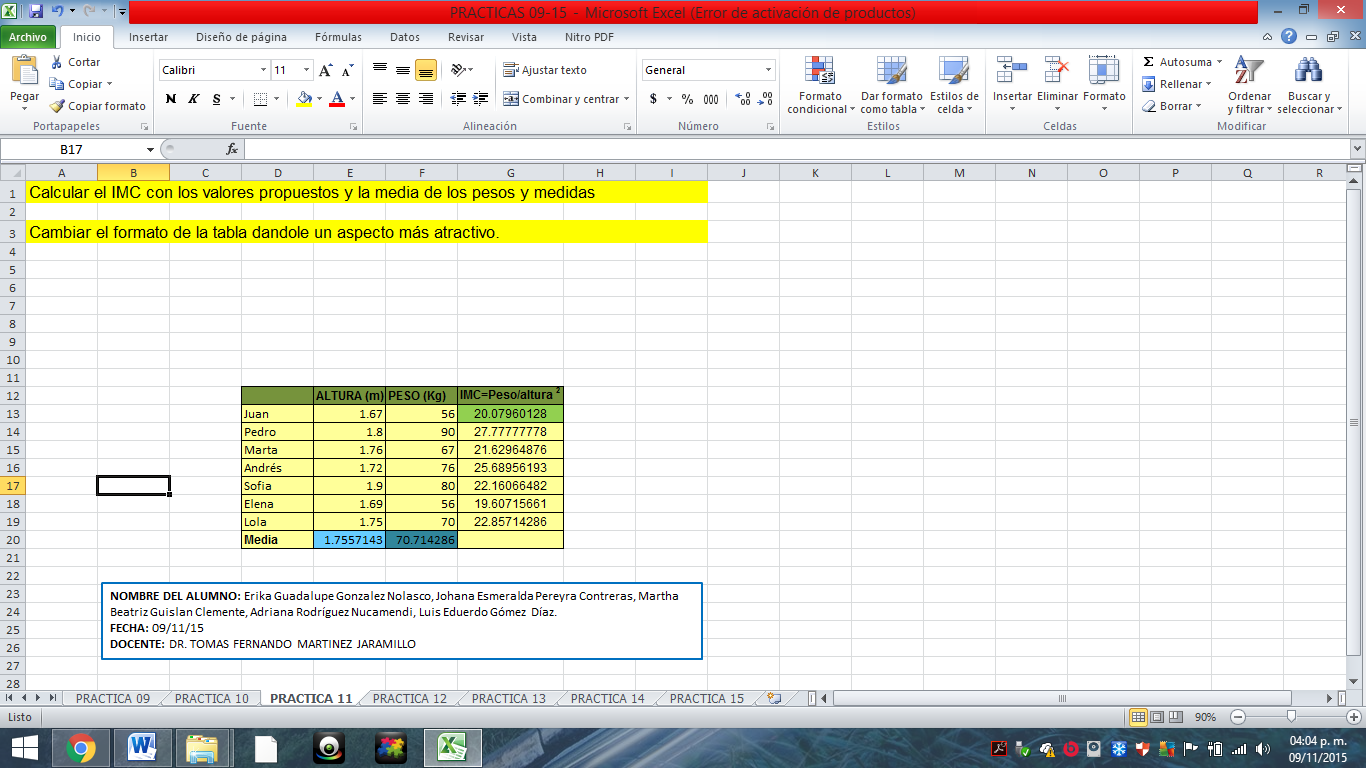
Task: Open Ordenar y filtrar
Action: [1249, 85]
